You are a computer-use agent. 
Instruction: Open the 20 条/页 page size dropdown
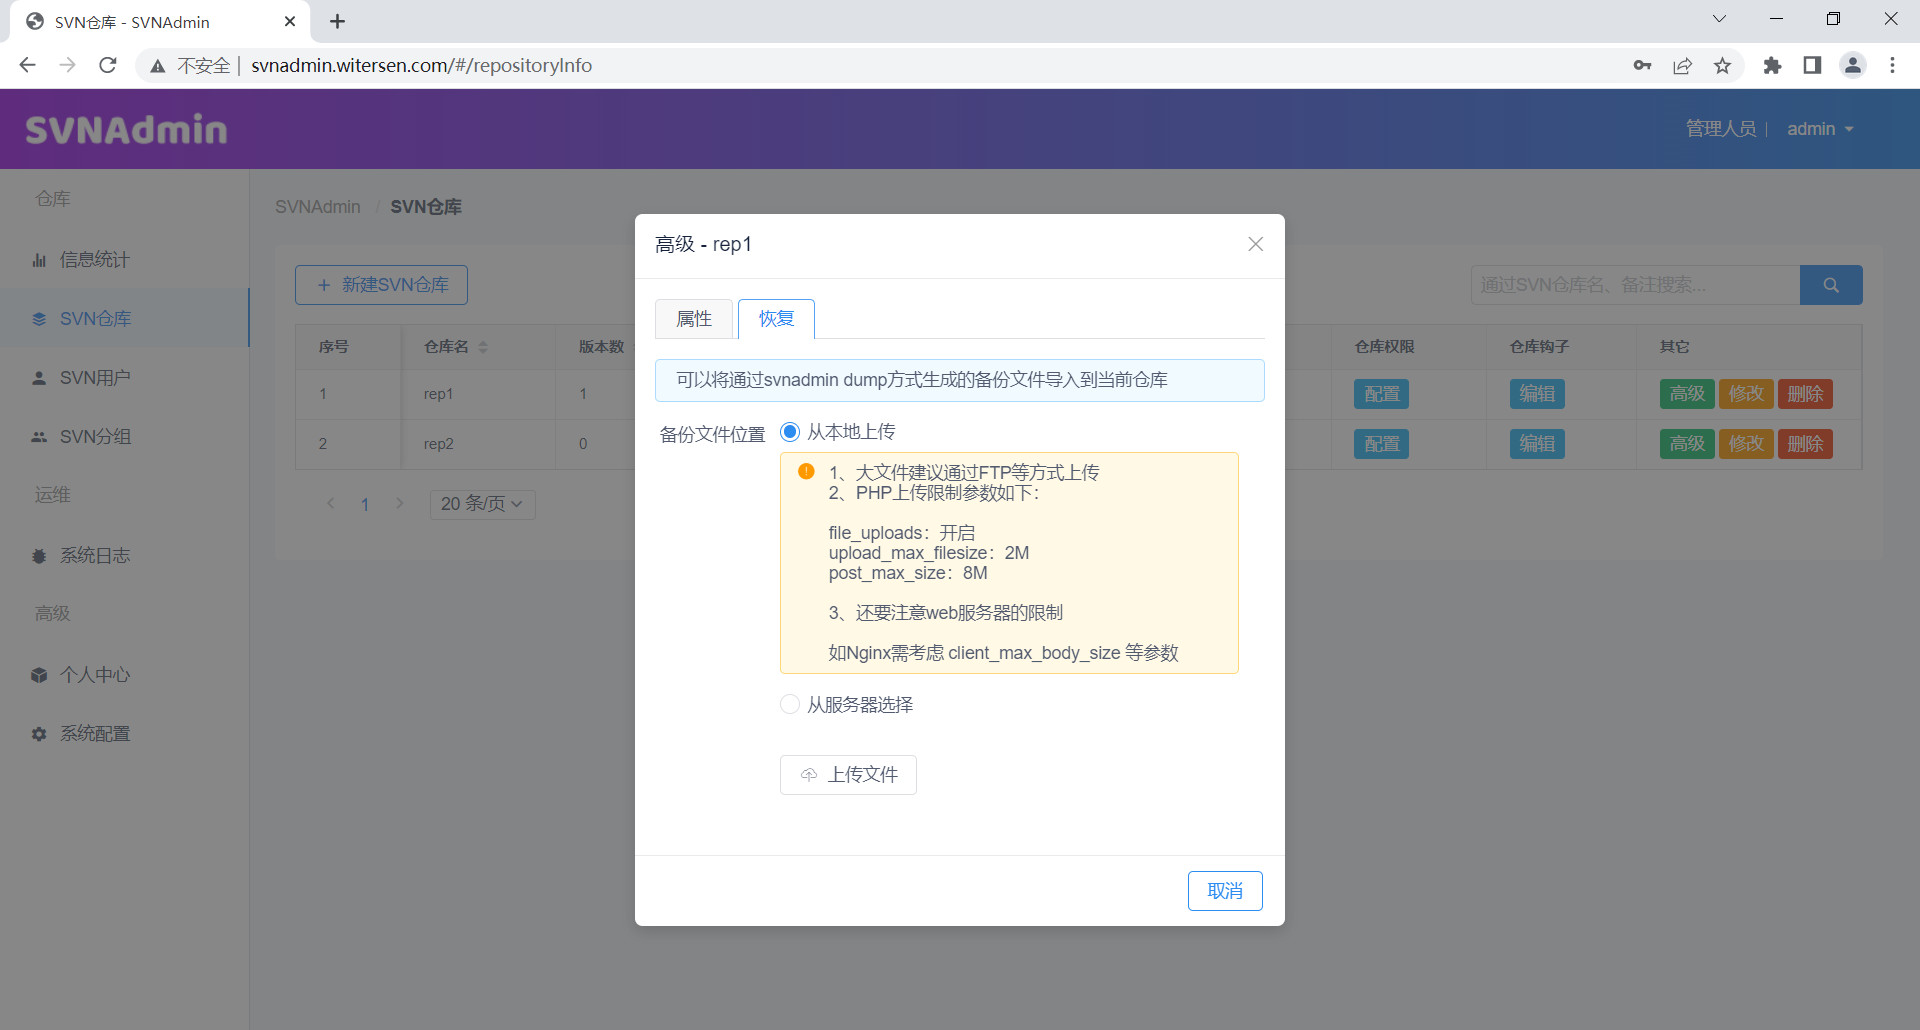(482, 504)
